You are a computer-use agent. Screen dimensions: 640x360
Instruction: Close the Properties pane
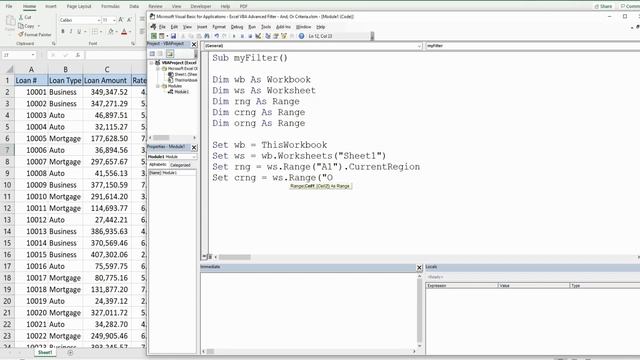(194, 147)
